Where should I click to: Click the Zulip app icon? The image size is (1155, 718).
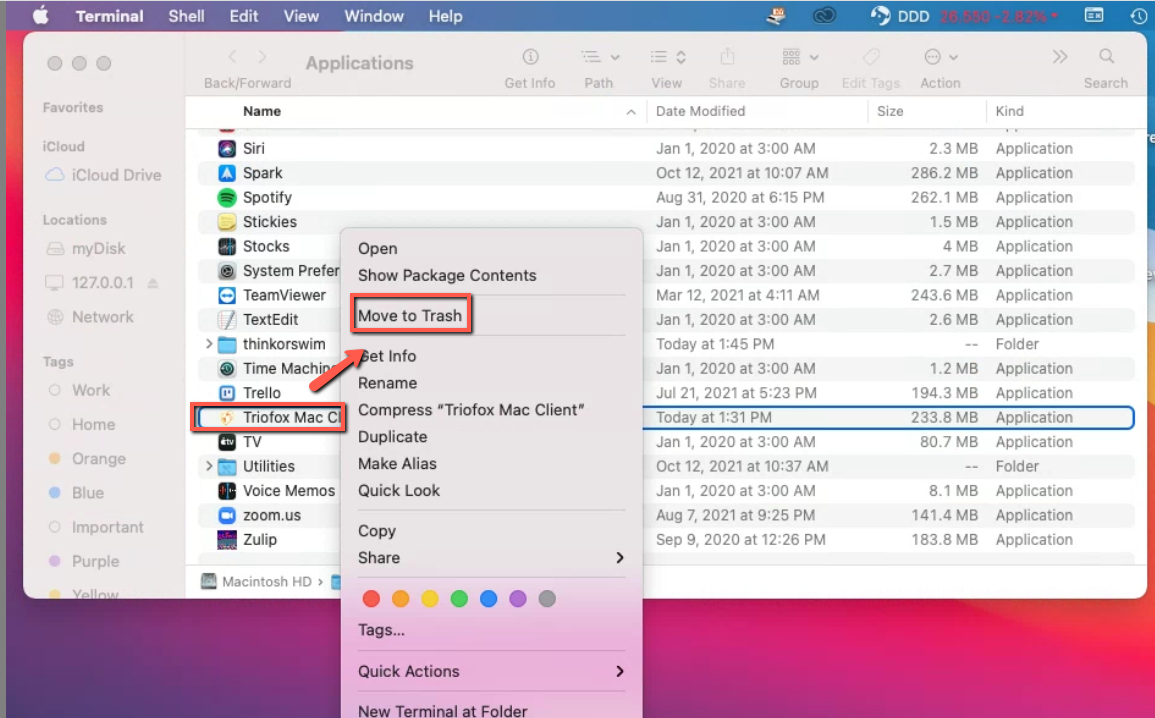point(227,540)
